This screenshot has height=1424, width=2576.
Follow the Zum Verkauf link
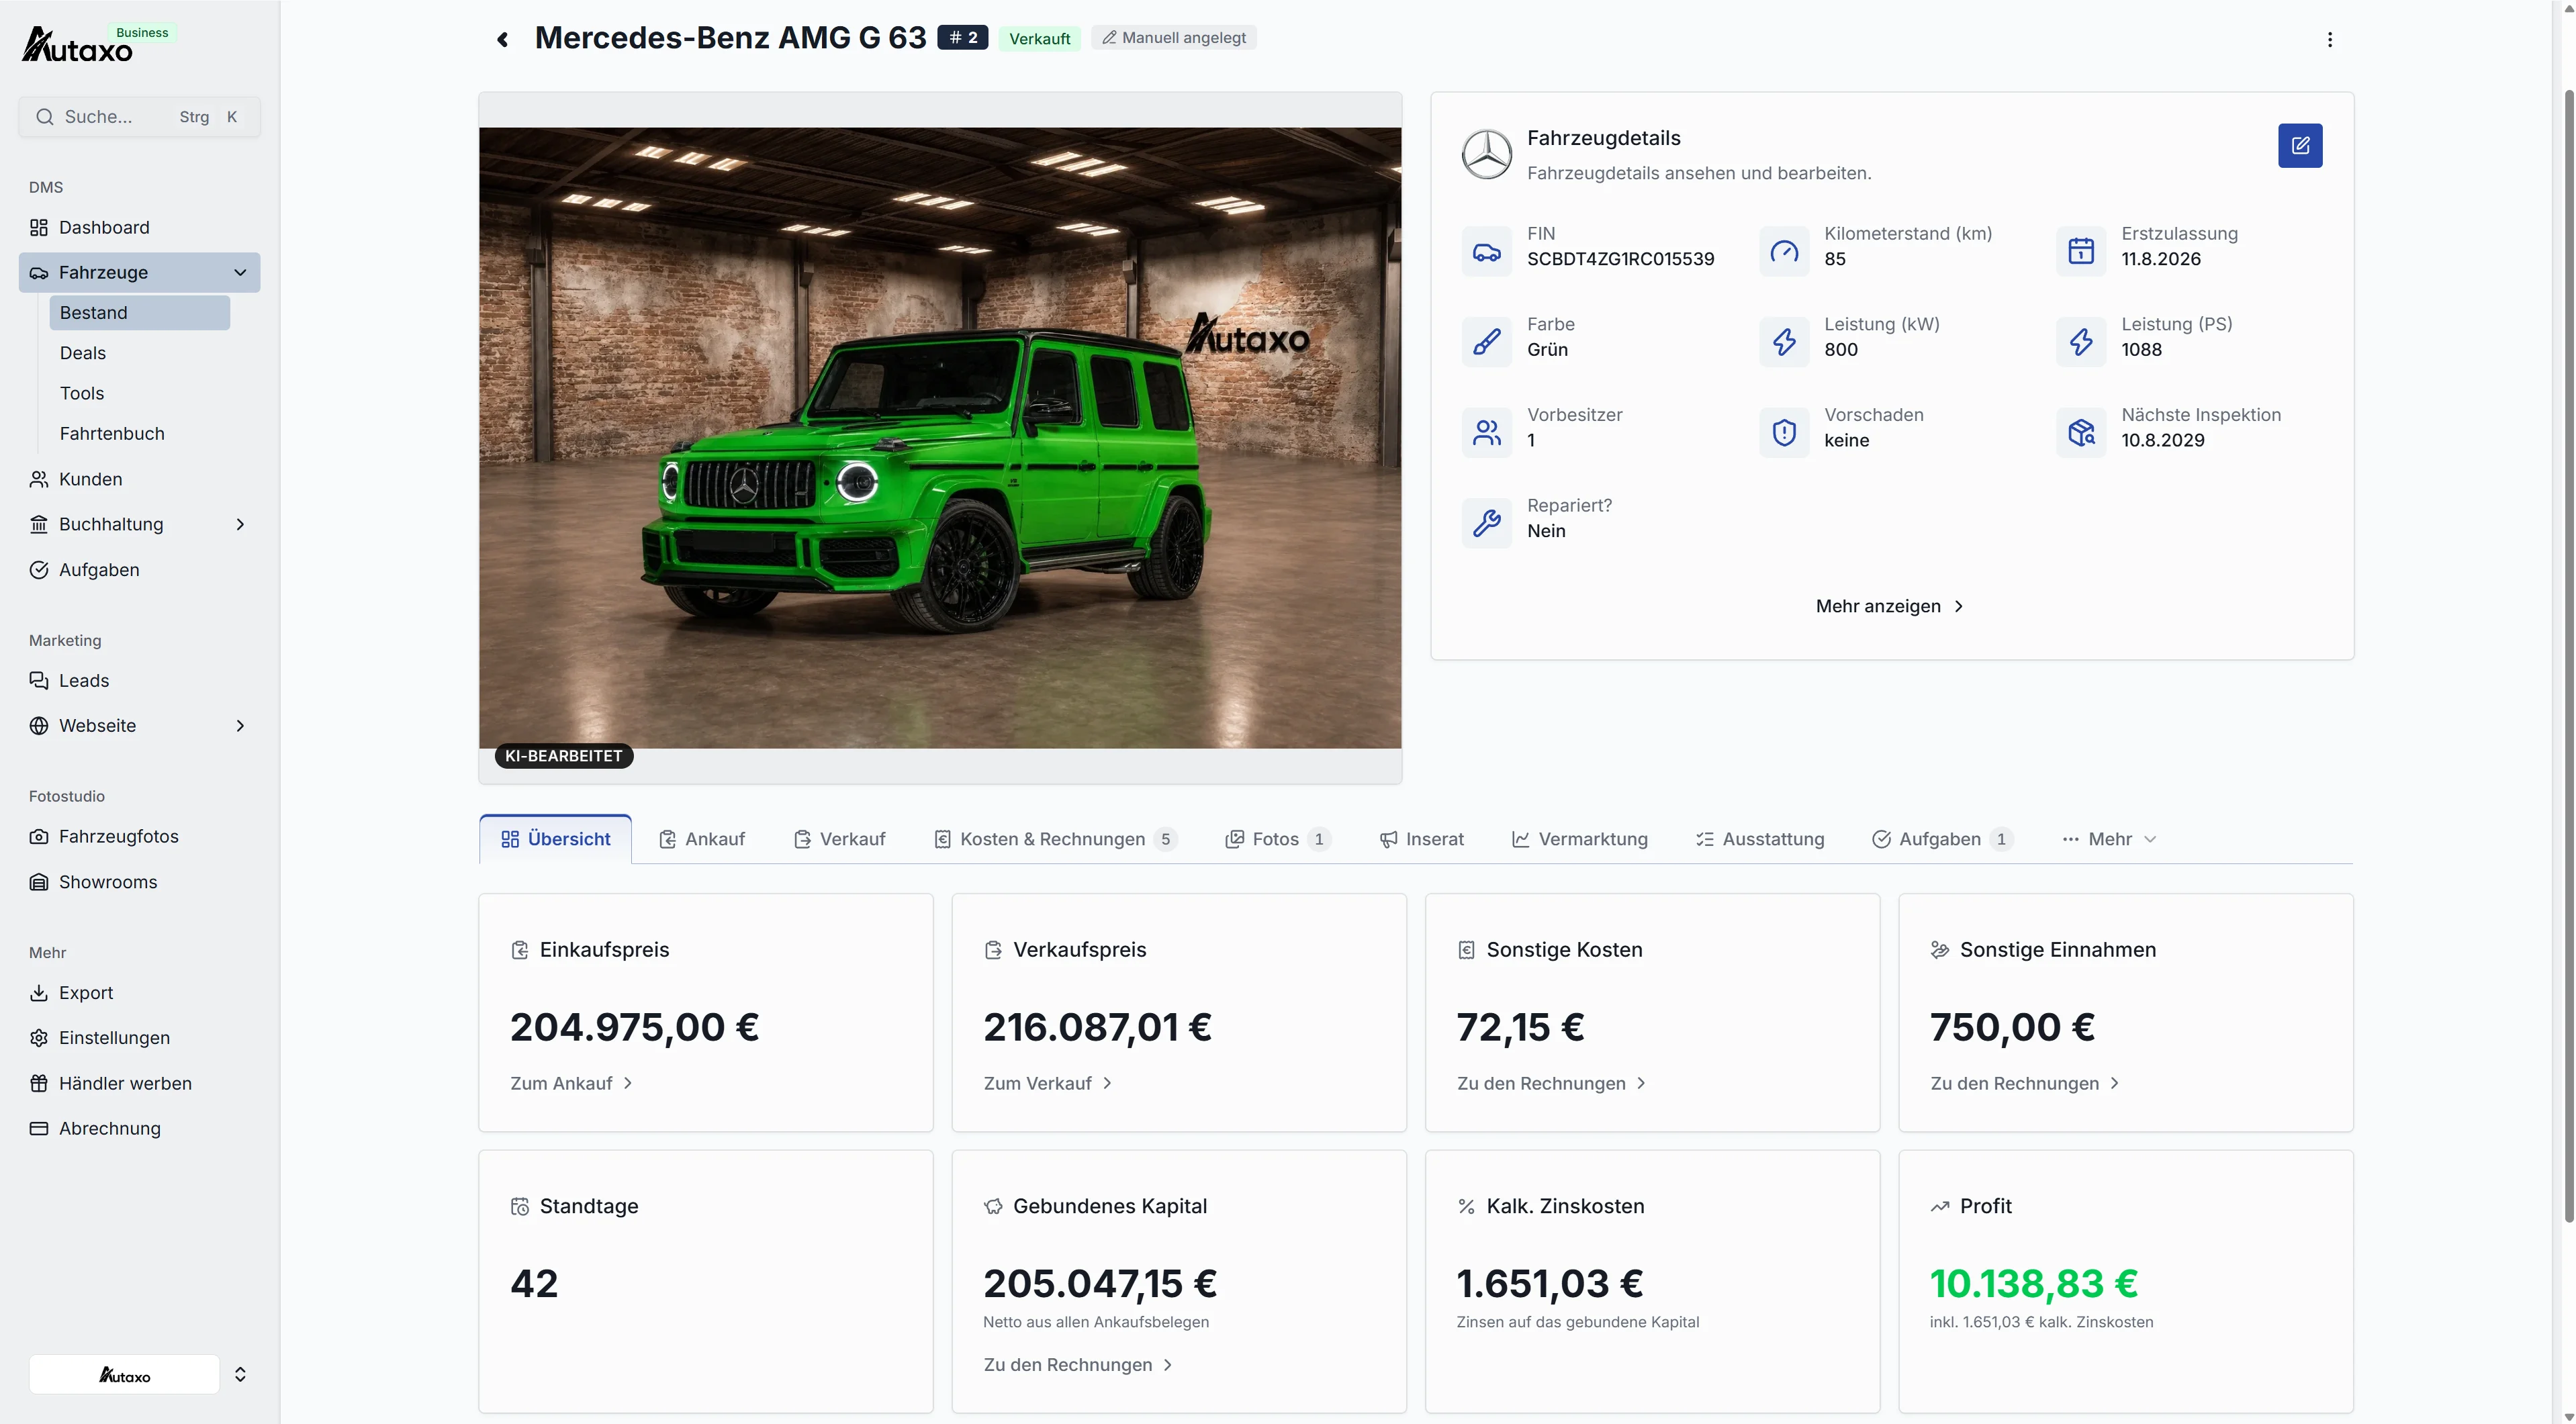(x=1048, y=1084)
